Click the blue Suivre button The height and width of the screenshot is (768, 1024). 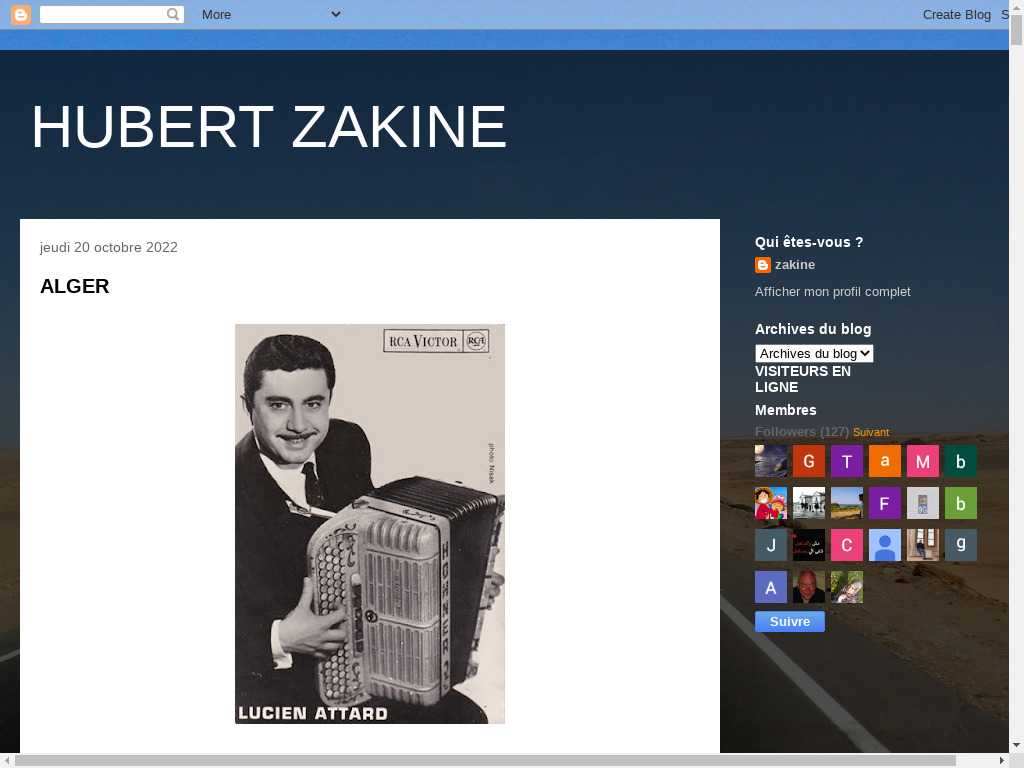(790, 622)
